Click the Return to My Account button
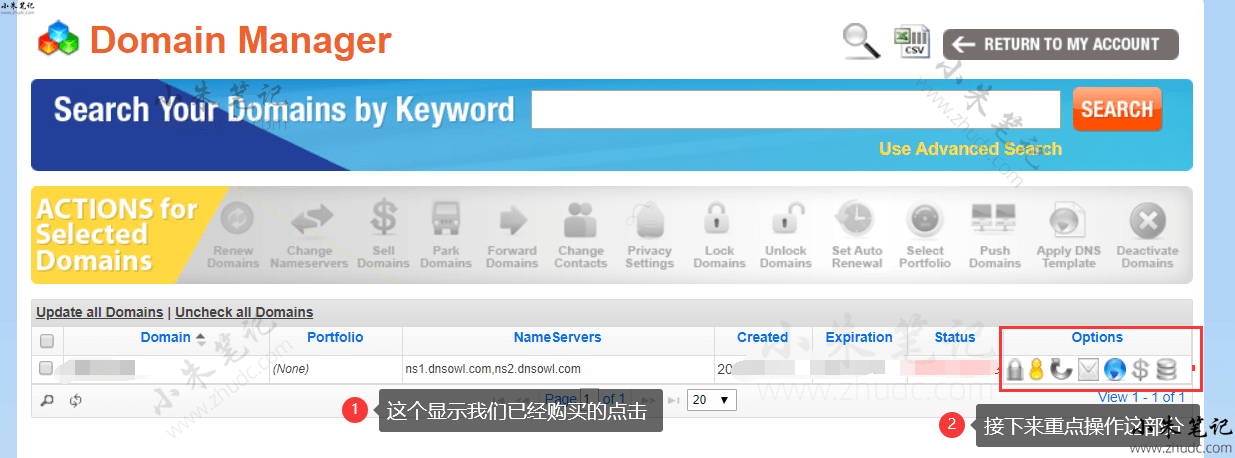Screen dimensions: 1235x458 [1060, 44]
